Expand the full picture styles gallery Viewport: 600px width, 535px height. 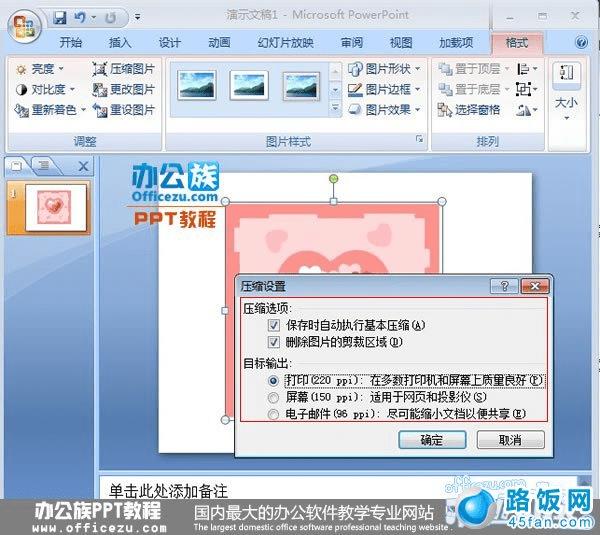(x=335, y=108)
